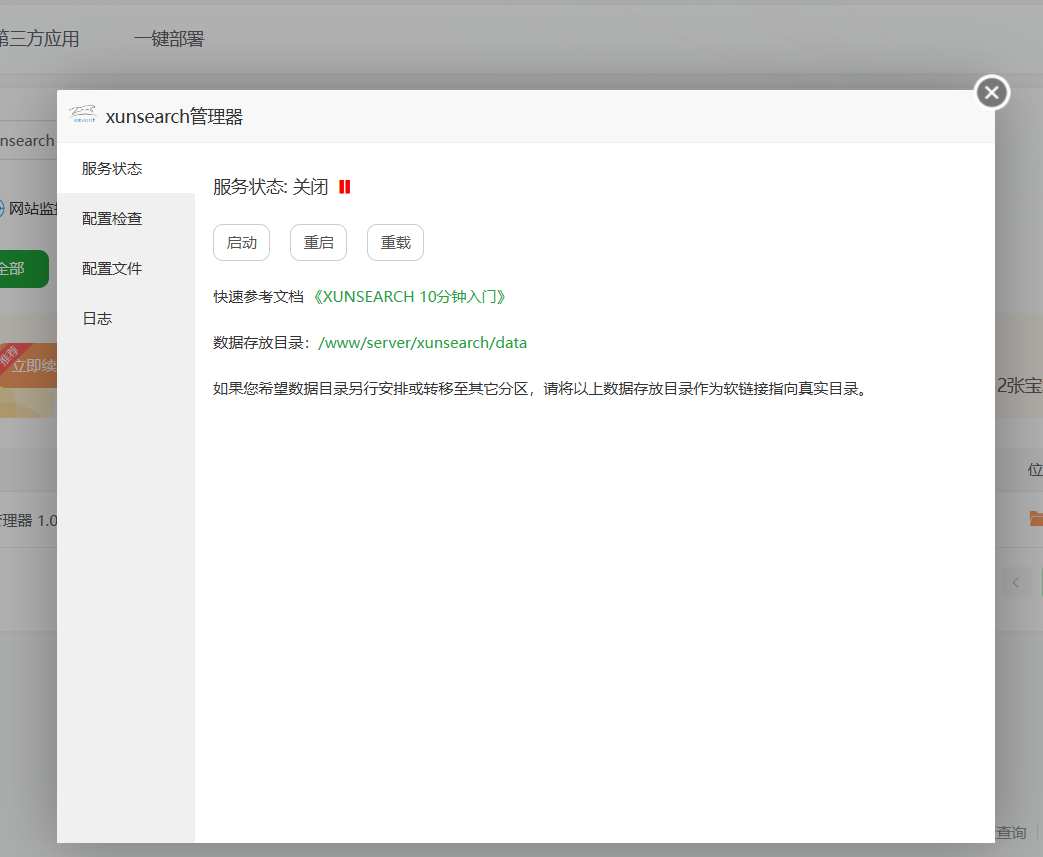Click the /www/server/xunsearch/data path link

point(422,342)
